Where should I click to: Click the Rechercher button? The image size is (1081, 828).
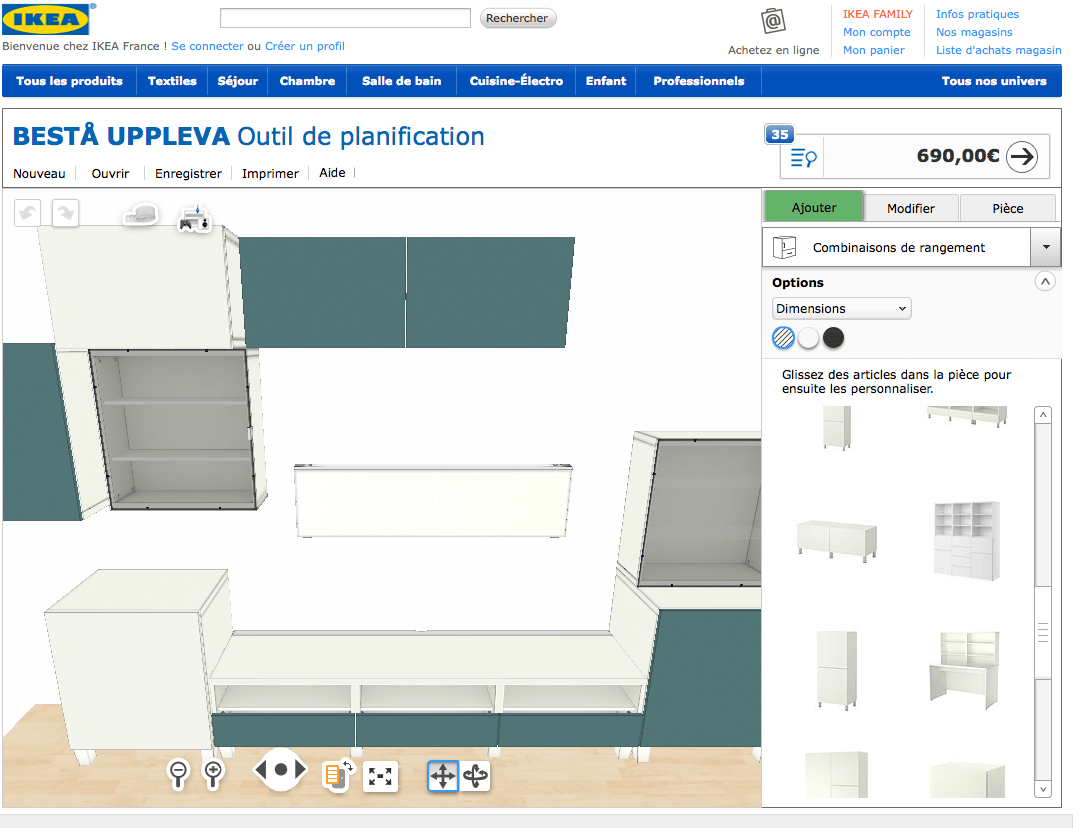(517, 18)
